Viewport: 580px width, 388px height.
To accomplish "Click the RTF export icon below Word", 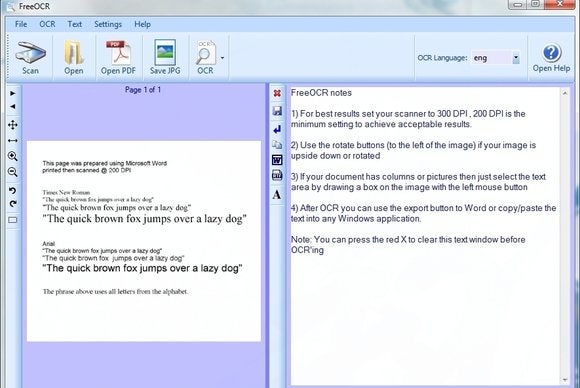I will pyautogui.click(x=277, y=175).
